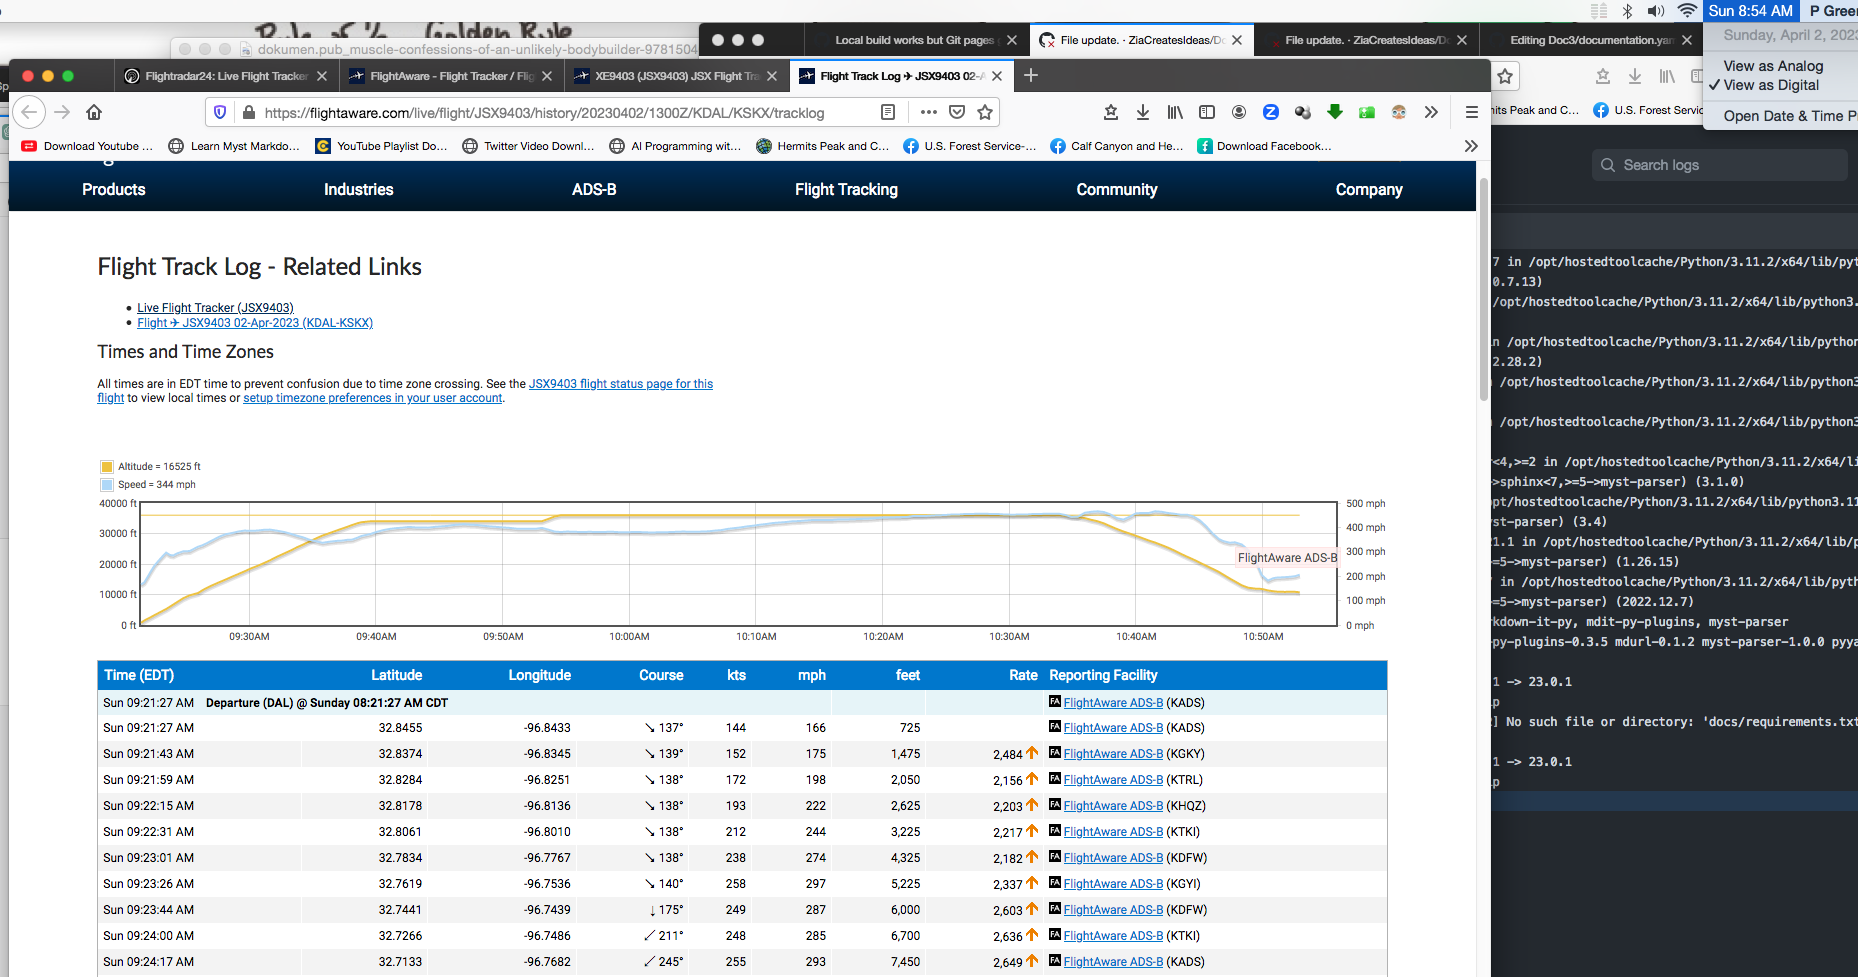Open the Community navigation menu
The width and height of the screenshot is (1858, 977).
tap(1117, 189)
